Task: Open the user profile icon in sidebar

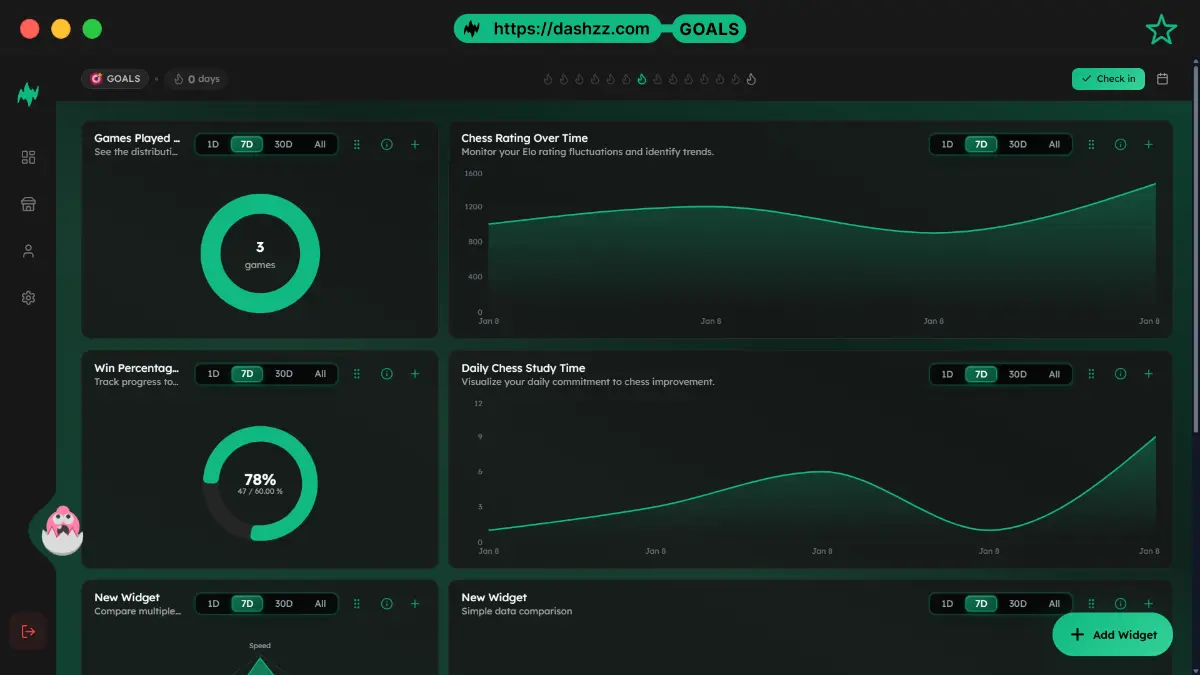Action: [x=28, y=251]
